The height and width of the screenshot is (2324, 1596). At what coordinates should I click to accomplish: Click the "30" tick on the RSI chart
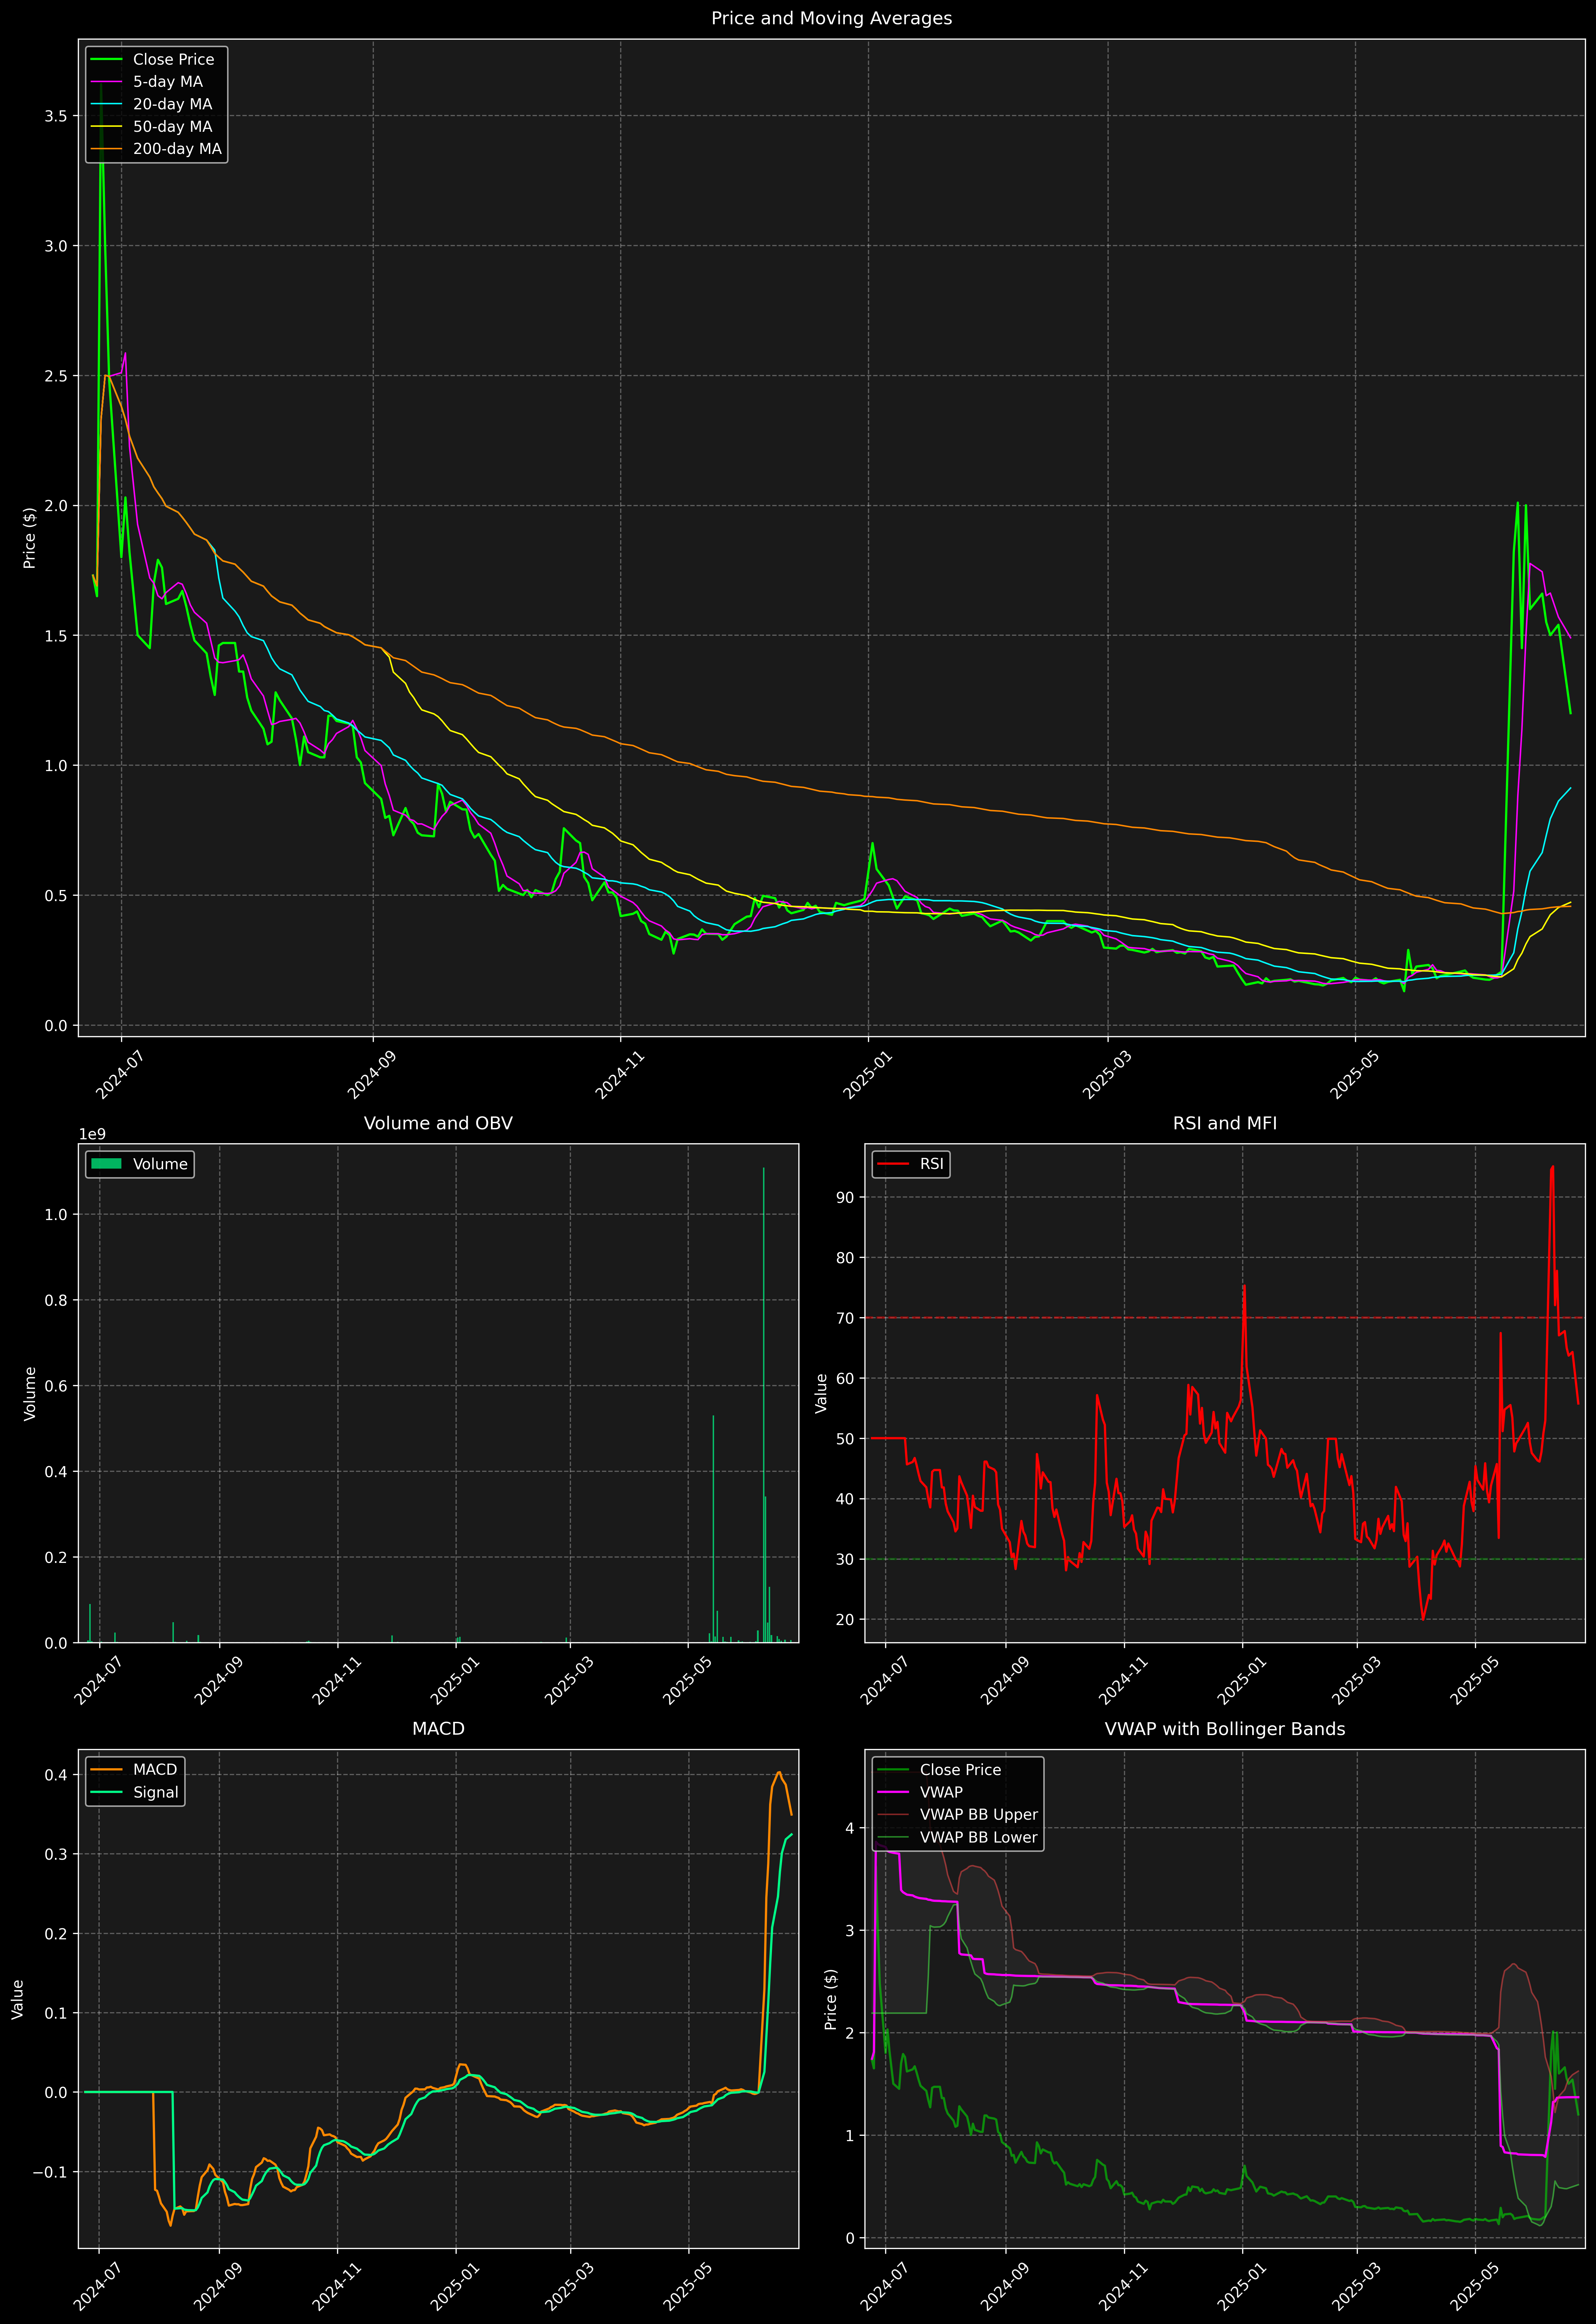846,1559
